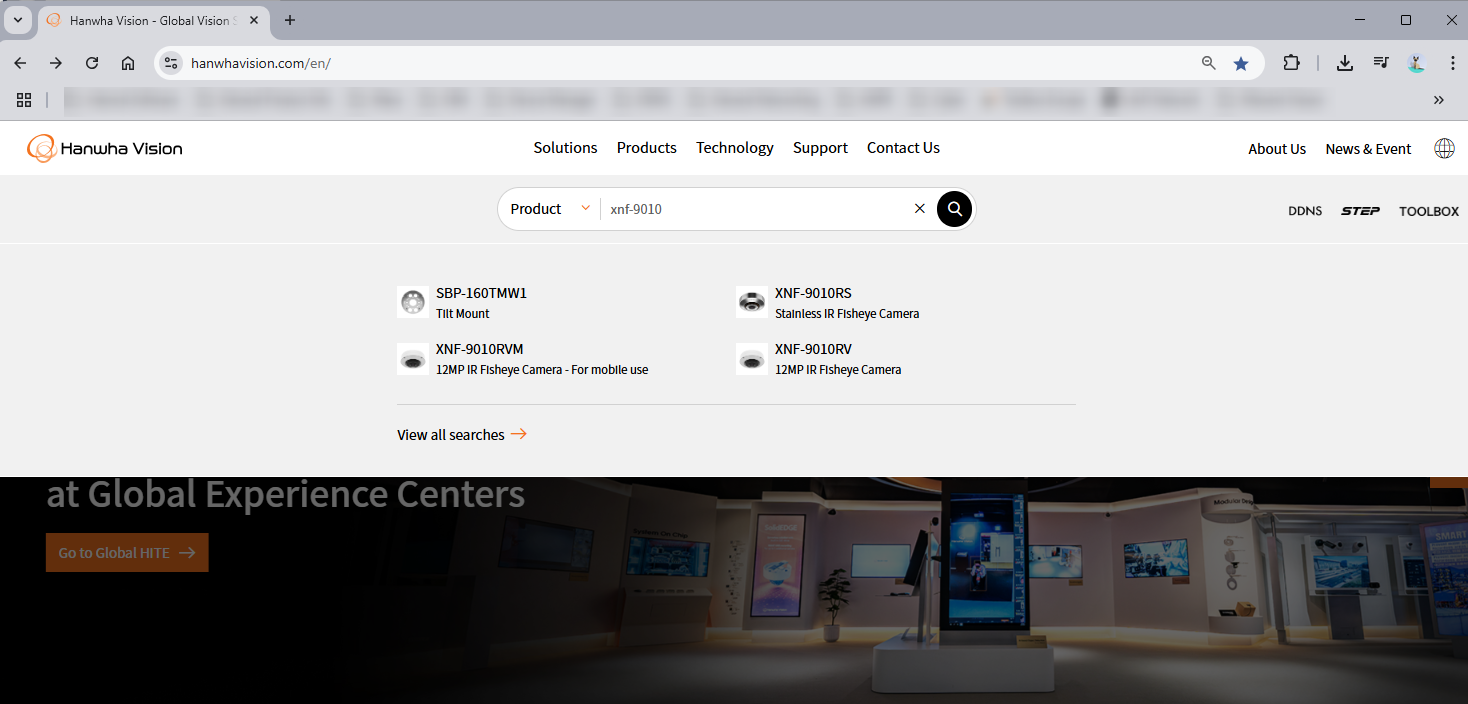The image size is (1468, 704).
Task: Click the search field containing xnf-9010
Action: tap(755, 209)
